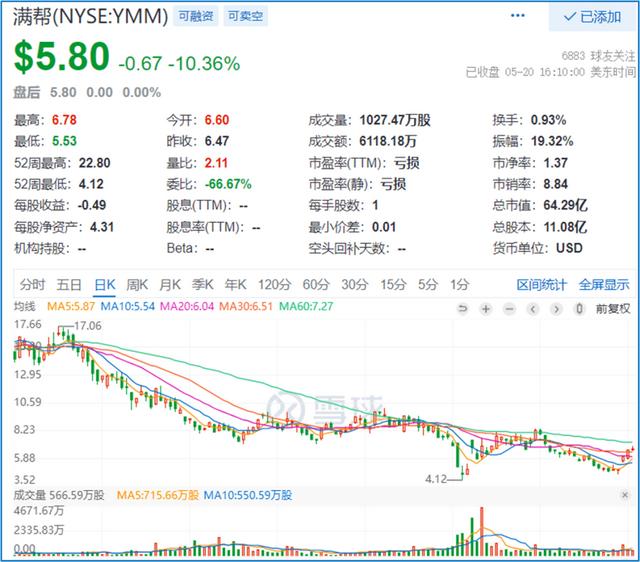Switch to the 五日 chart tab
This screenshot has width=640, height=562.
(x=69, y=284)
